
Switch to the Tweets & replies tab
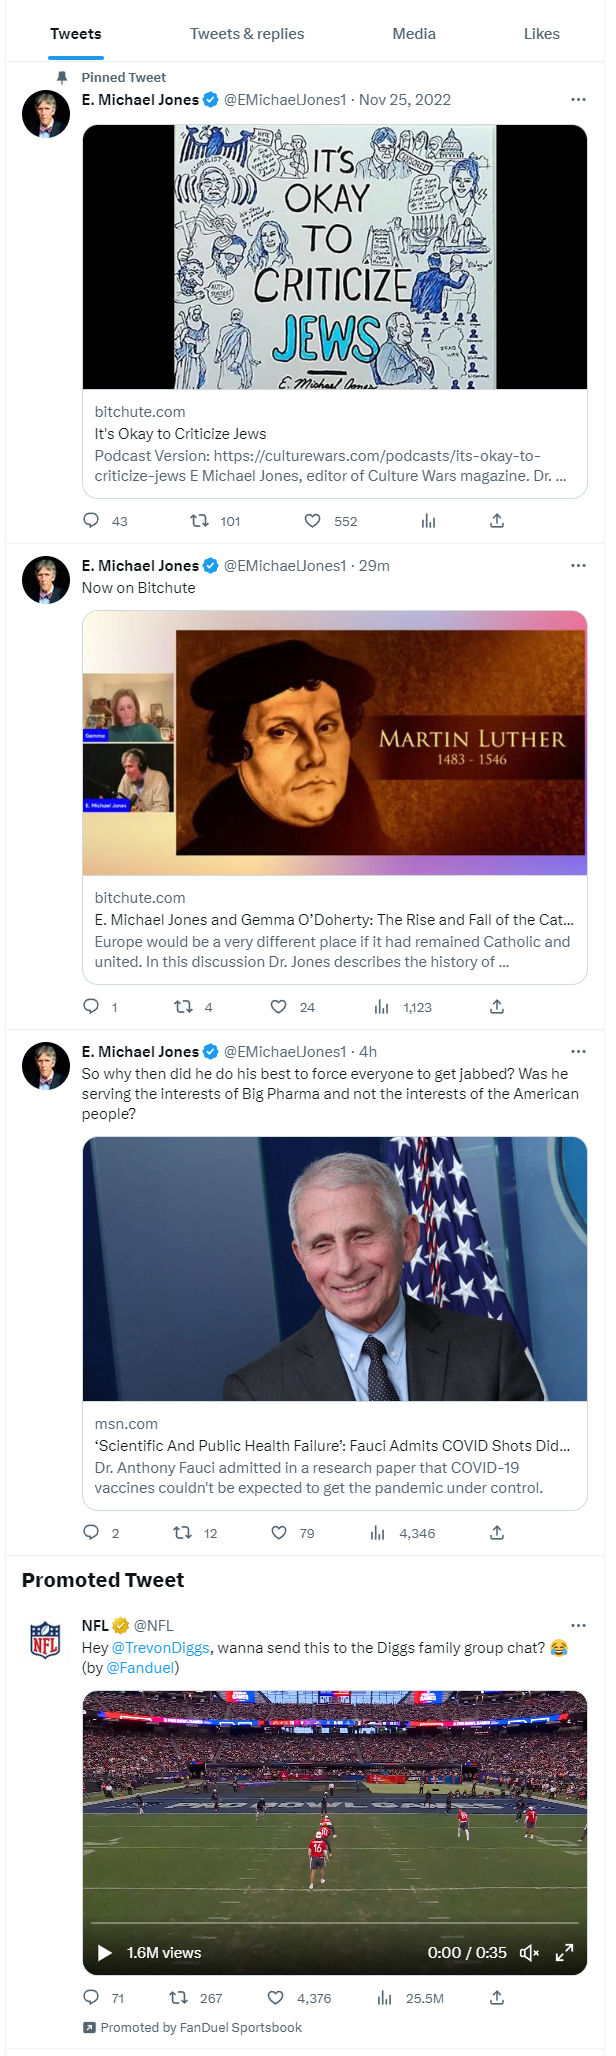[x=247, y=34]
